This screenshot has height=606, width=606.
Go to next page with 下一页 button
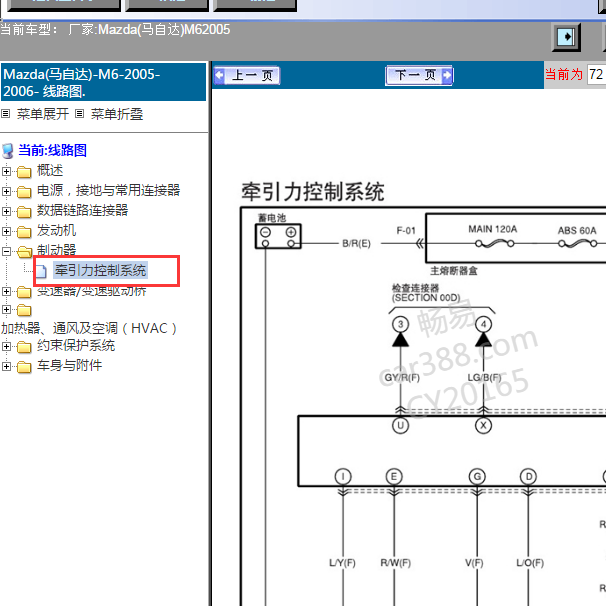(419, 75)
